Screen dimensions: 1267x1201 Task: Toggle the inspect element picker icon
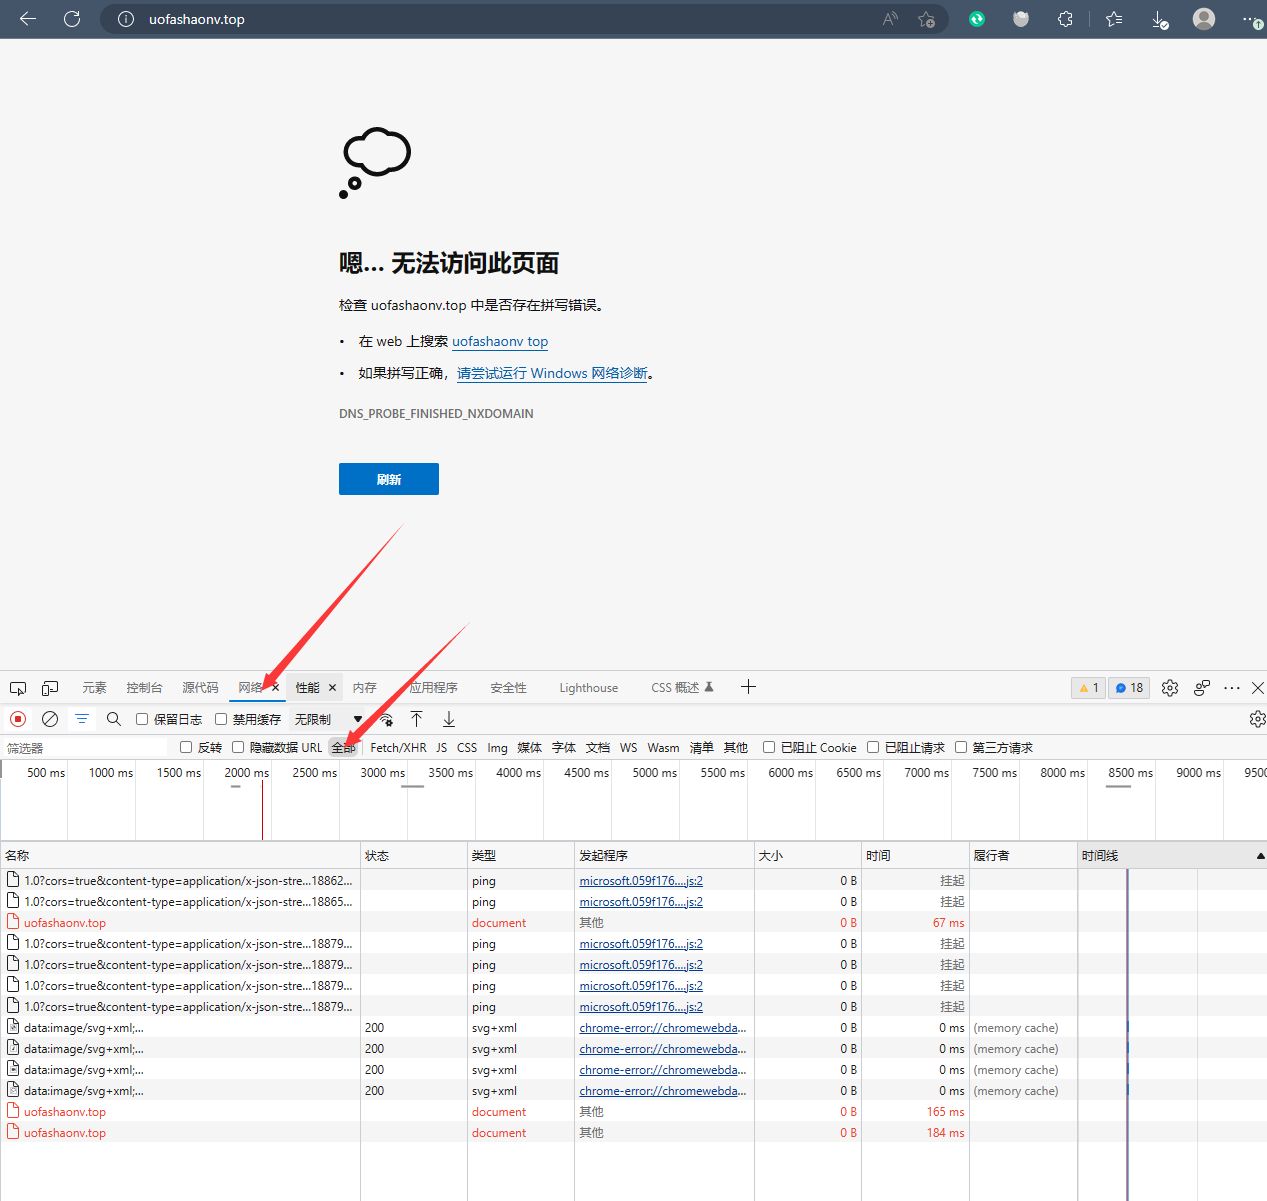(18, 688)
